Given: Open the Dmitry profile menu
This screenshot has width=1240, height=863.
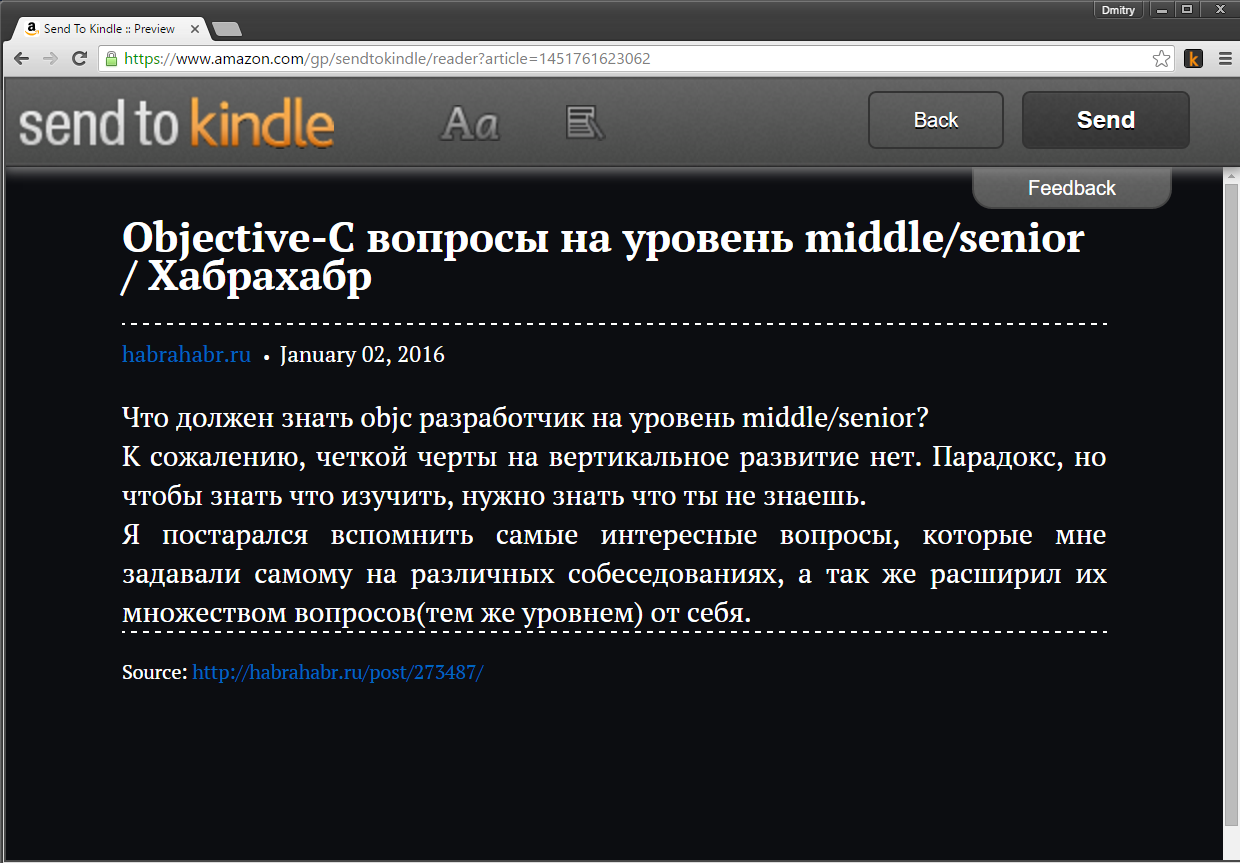Looking at the screenshot, I should click(x=1118, y=10).
